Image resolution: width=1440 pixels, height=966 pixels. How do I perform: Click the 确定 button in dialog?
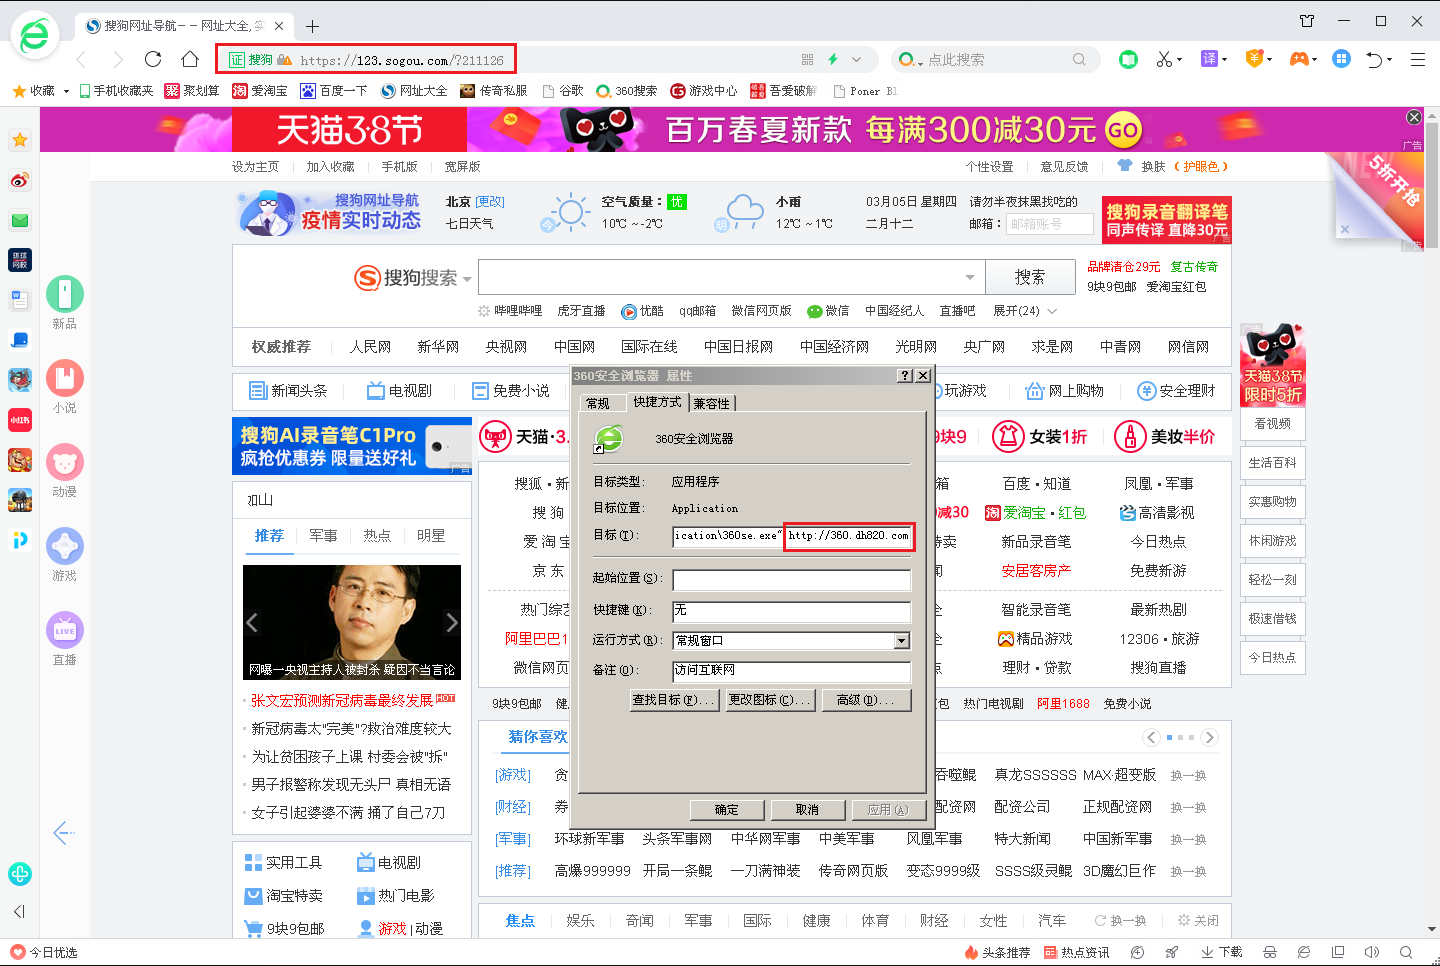tap(727, 810)
